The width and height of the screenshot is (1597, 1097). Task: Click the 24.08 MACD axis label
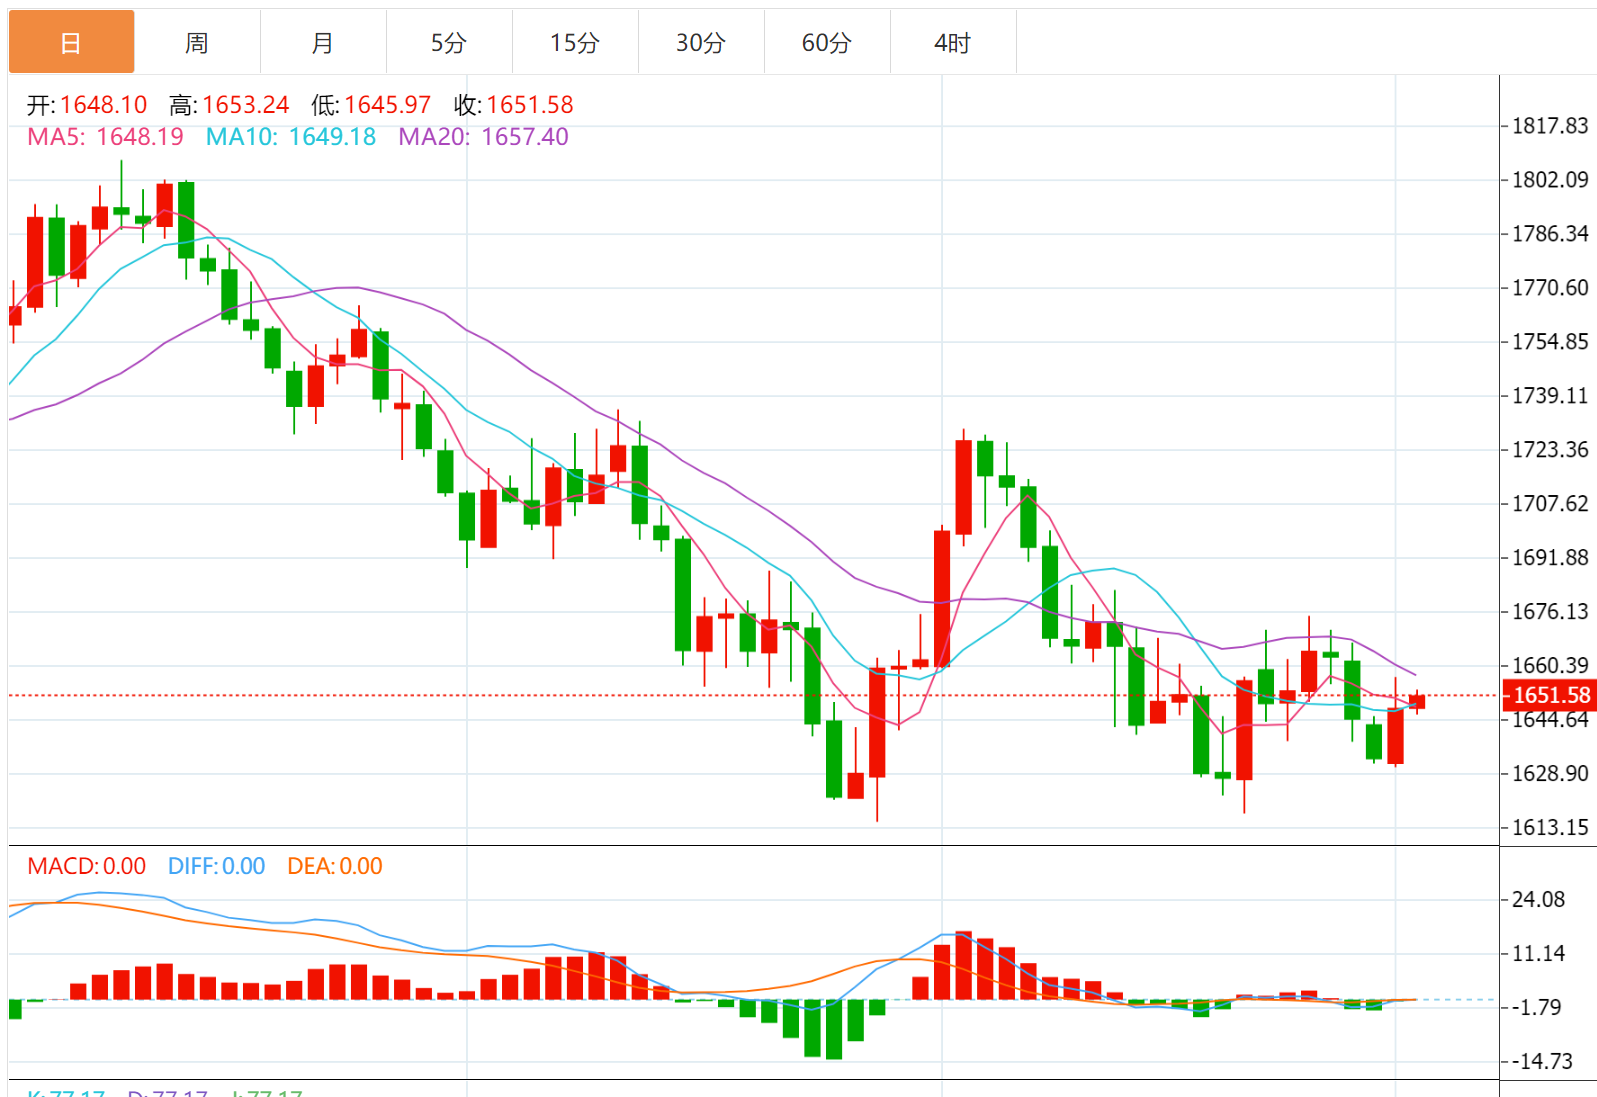[1538, 900]
